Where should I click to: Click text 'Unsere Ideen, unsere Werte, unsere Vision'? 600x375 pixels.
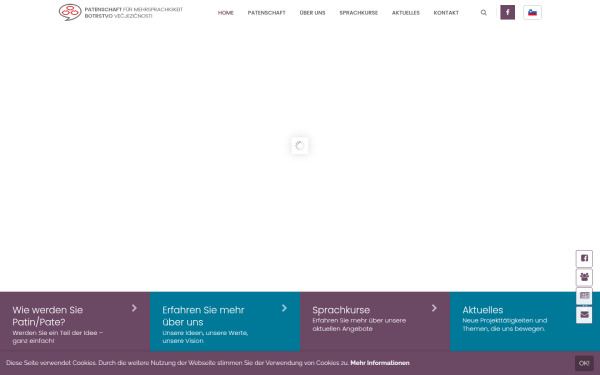[205, 337]
